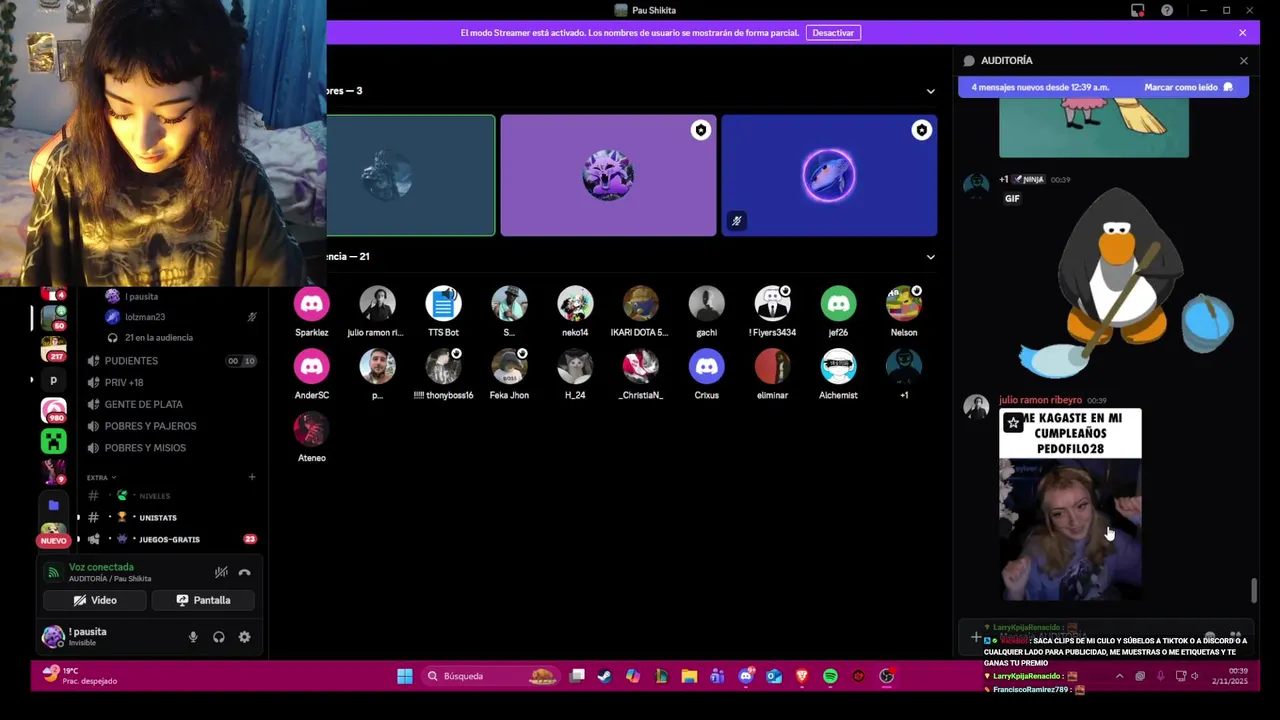
Task: Select audience member Ateneo
Action: coord(311,437)
